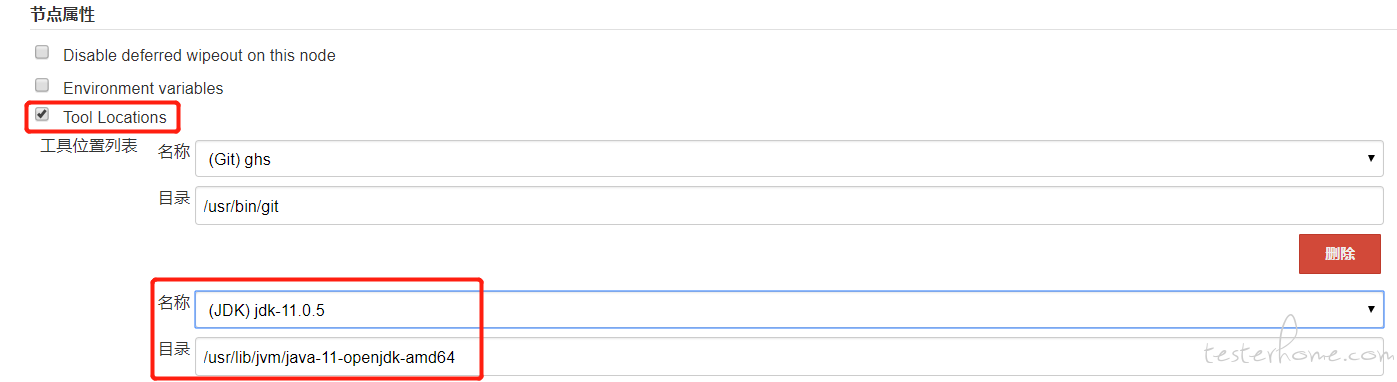This screenshot has height=382, width=1397.
Task: Open the (Git) ghs name dropdown
Action: pyautogui.click(x=789, y=159)
